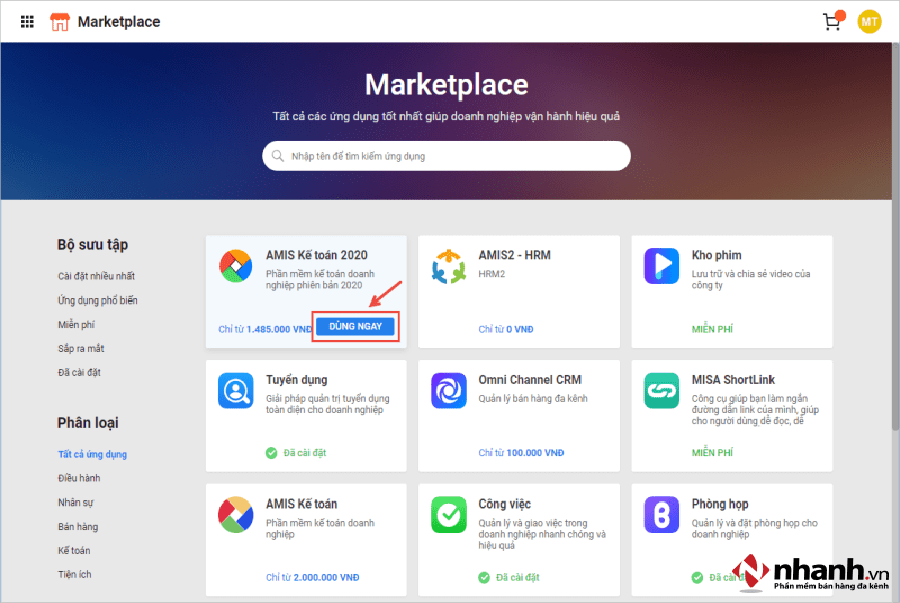Select Cài đặt nhiều nhất collection
Viewport: 900px width, 603px height.
(x=96, y=276)
